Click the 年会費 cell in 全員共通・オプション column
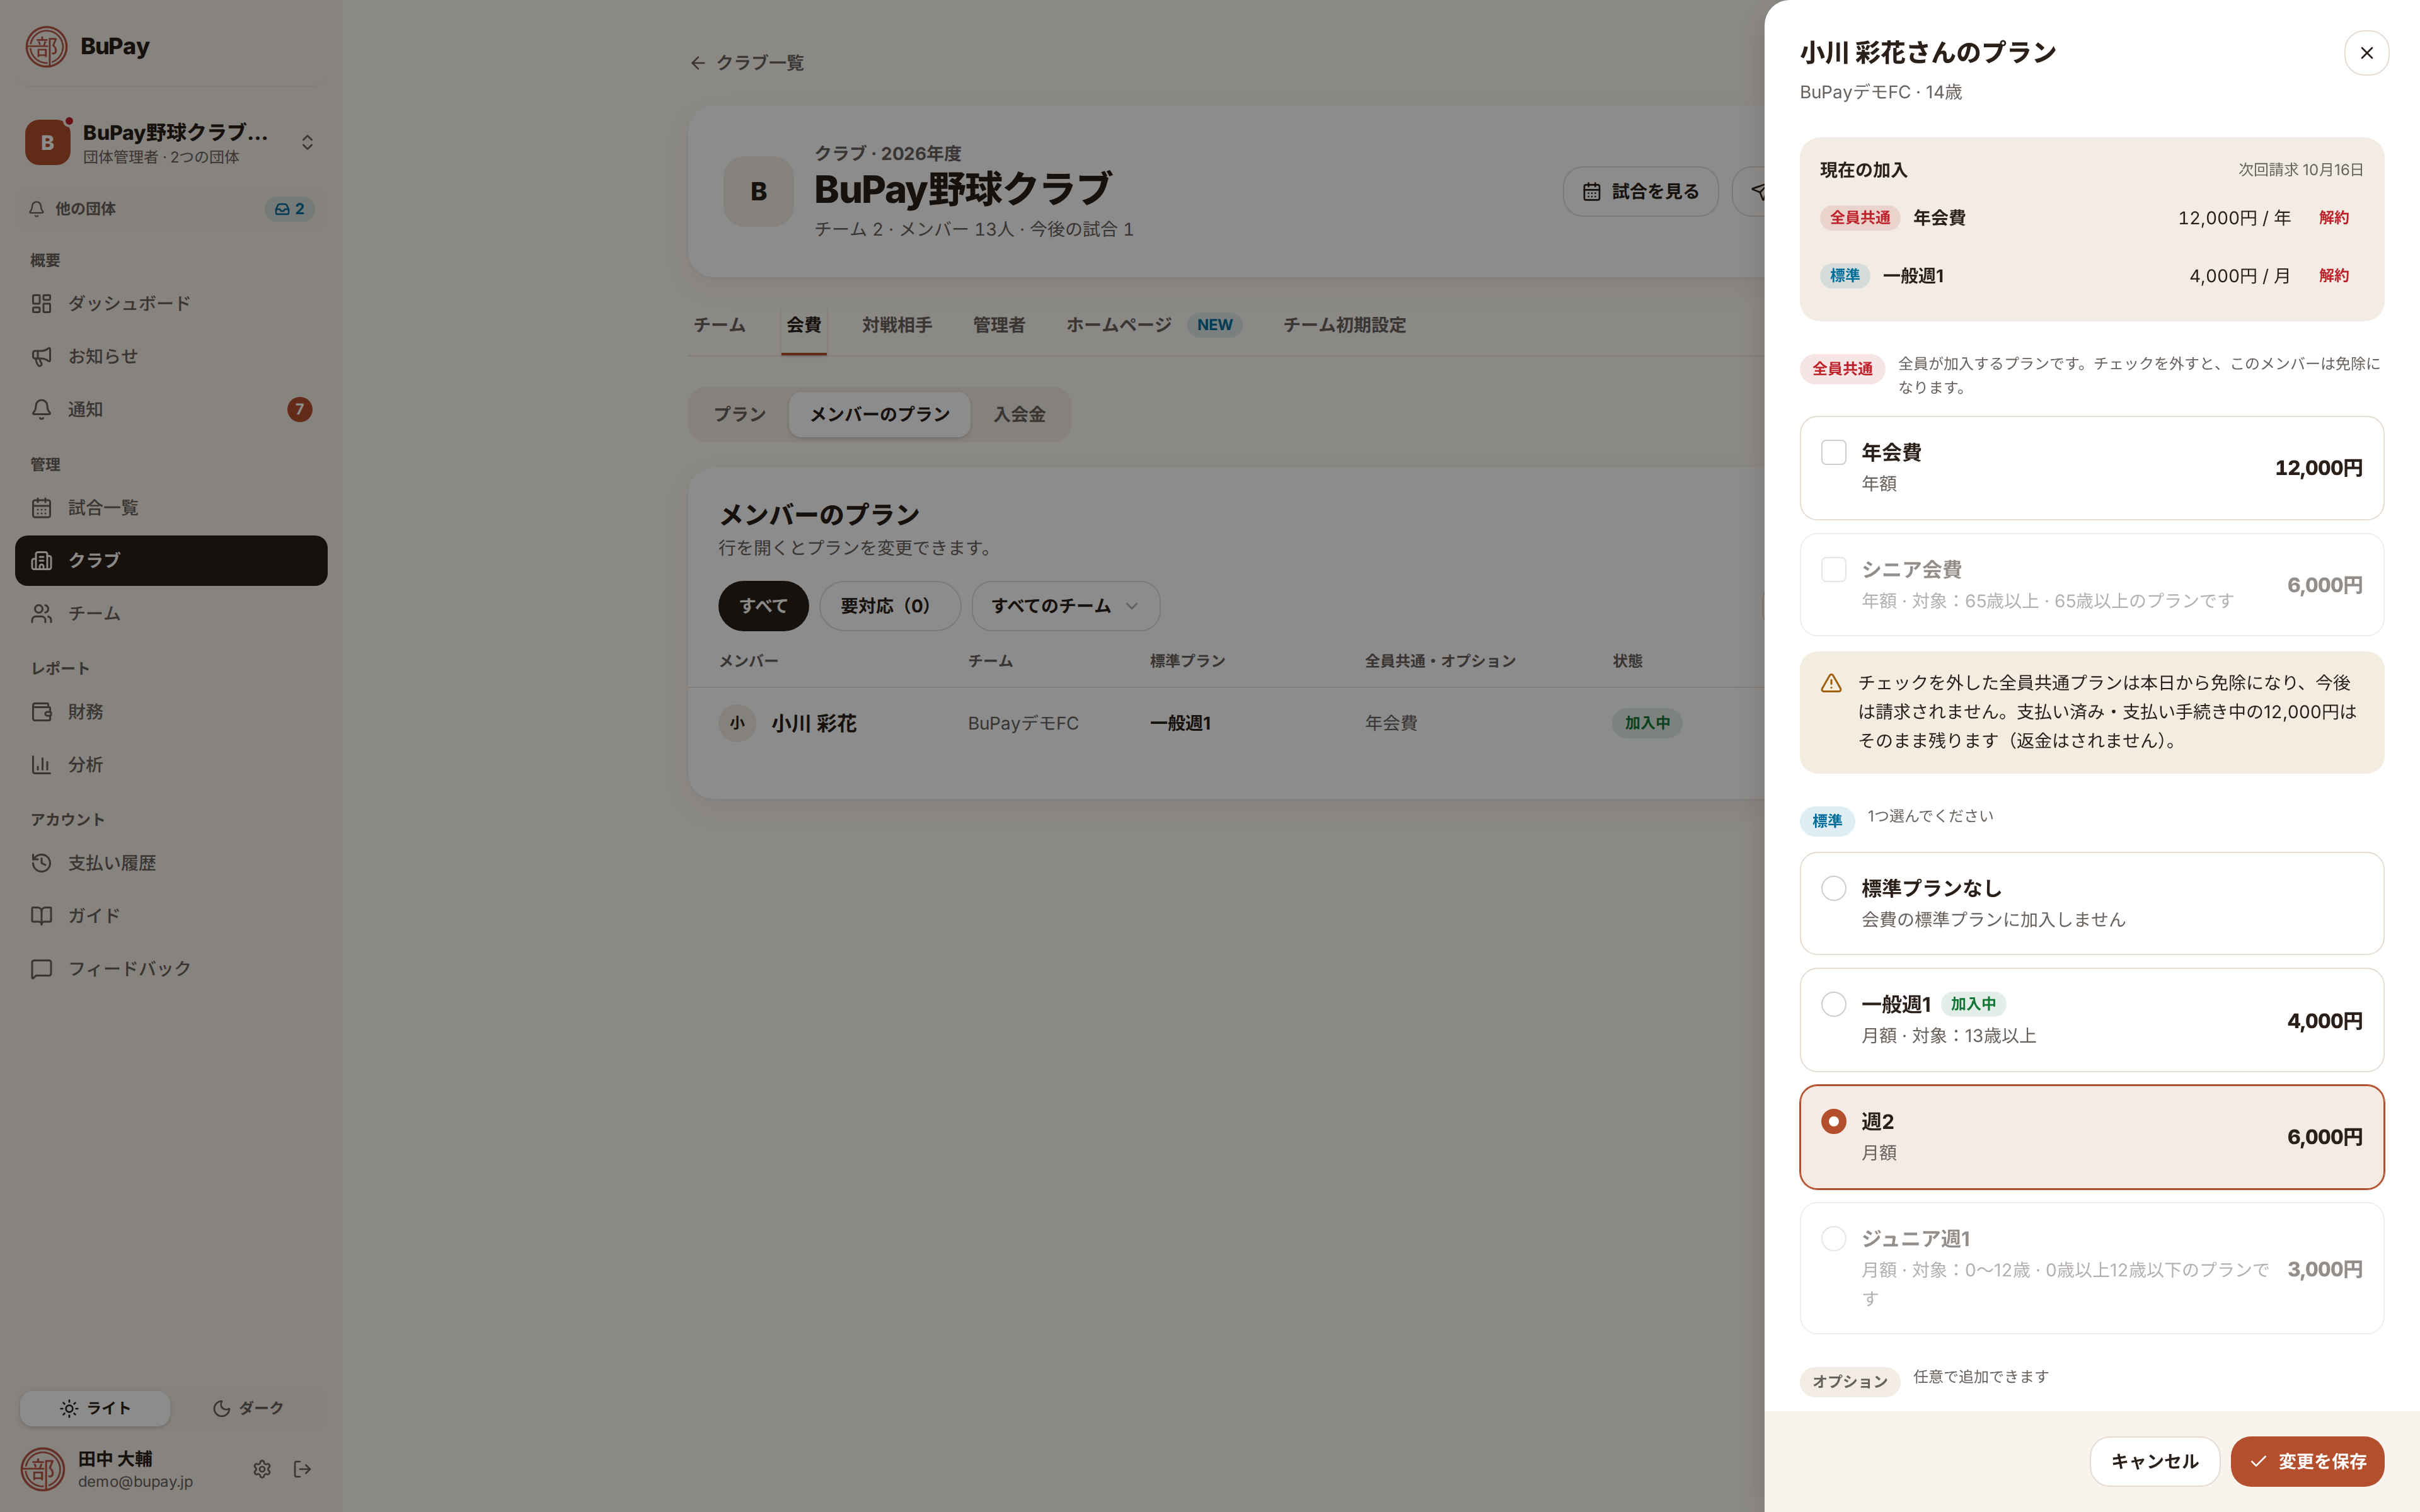The image size is (2420, 1512). (x=1390, y=723)
